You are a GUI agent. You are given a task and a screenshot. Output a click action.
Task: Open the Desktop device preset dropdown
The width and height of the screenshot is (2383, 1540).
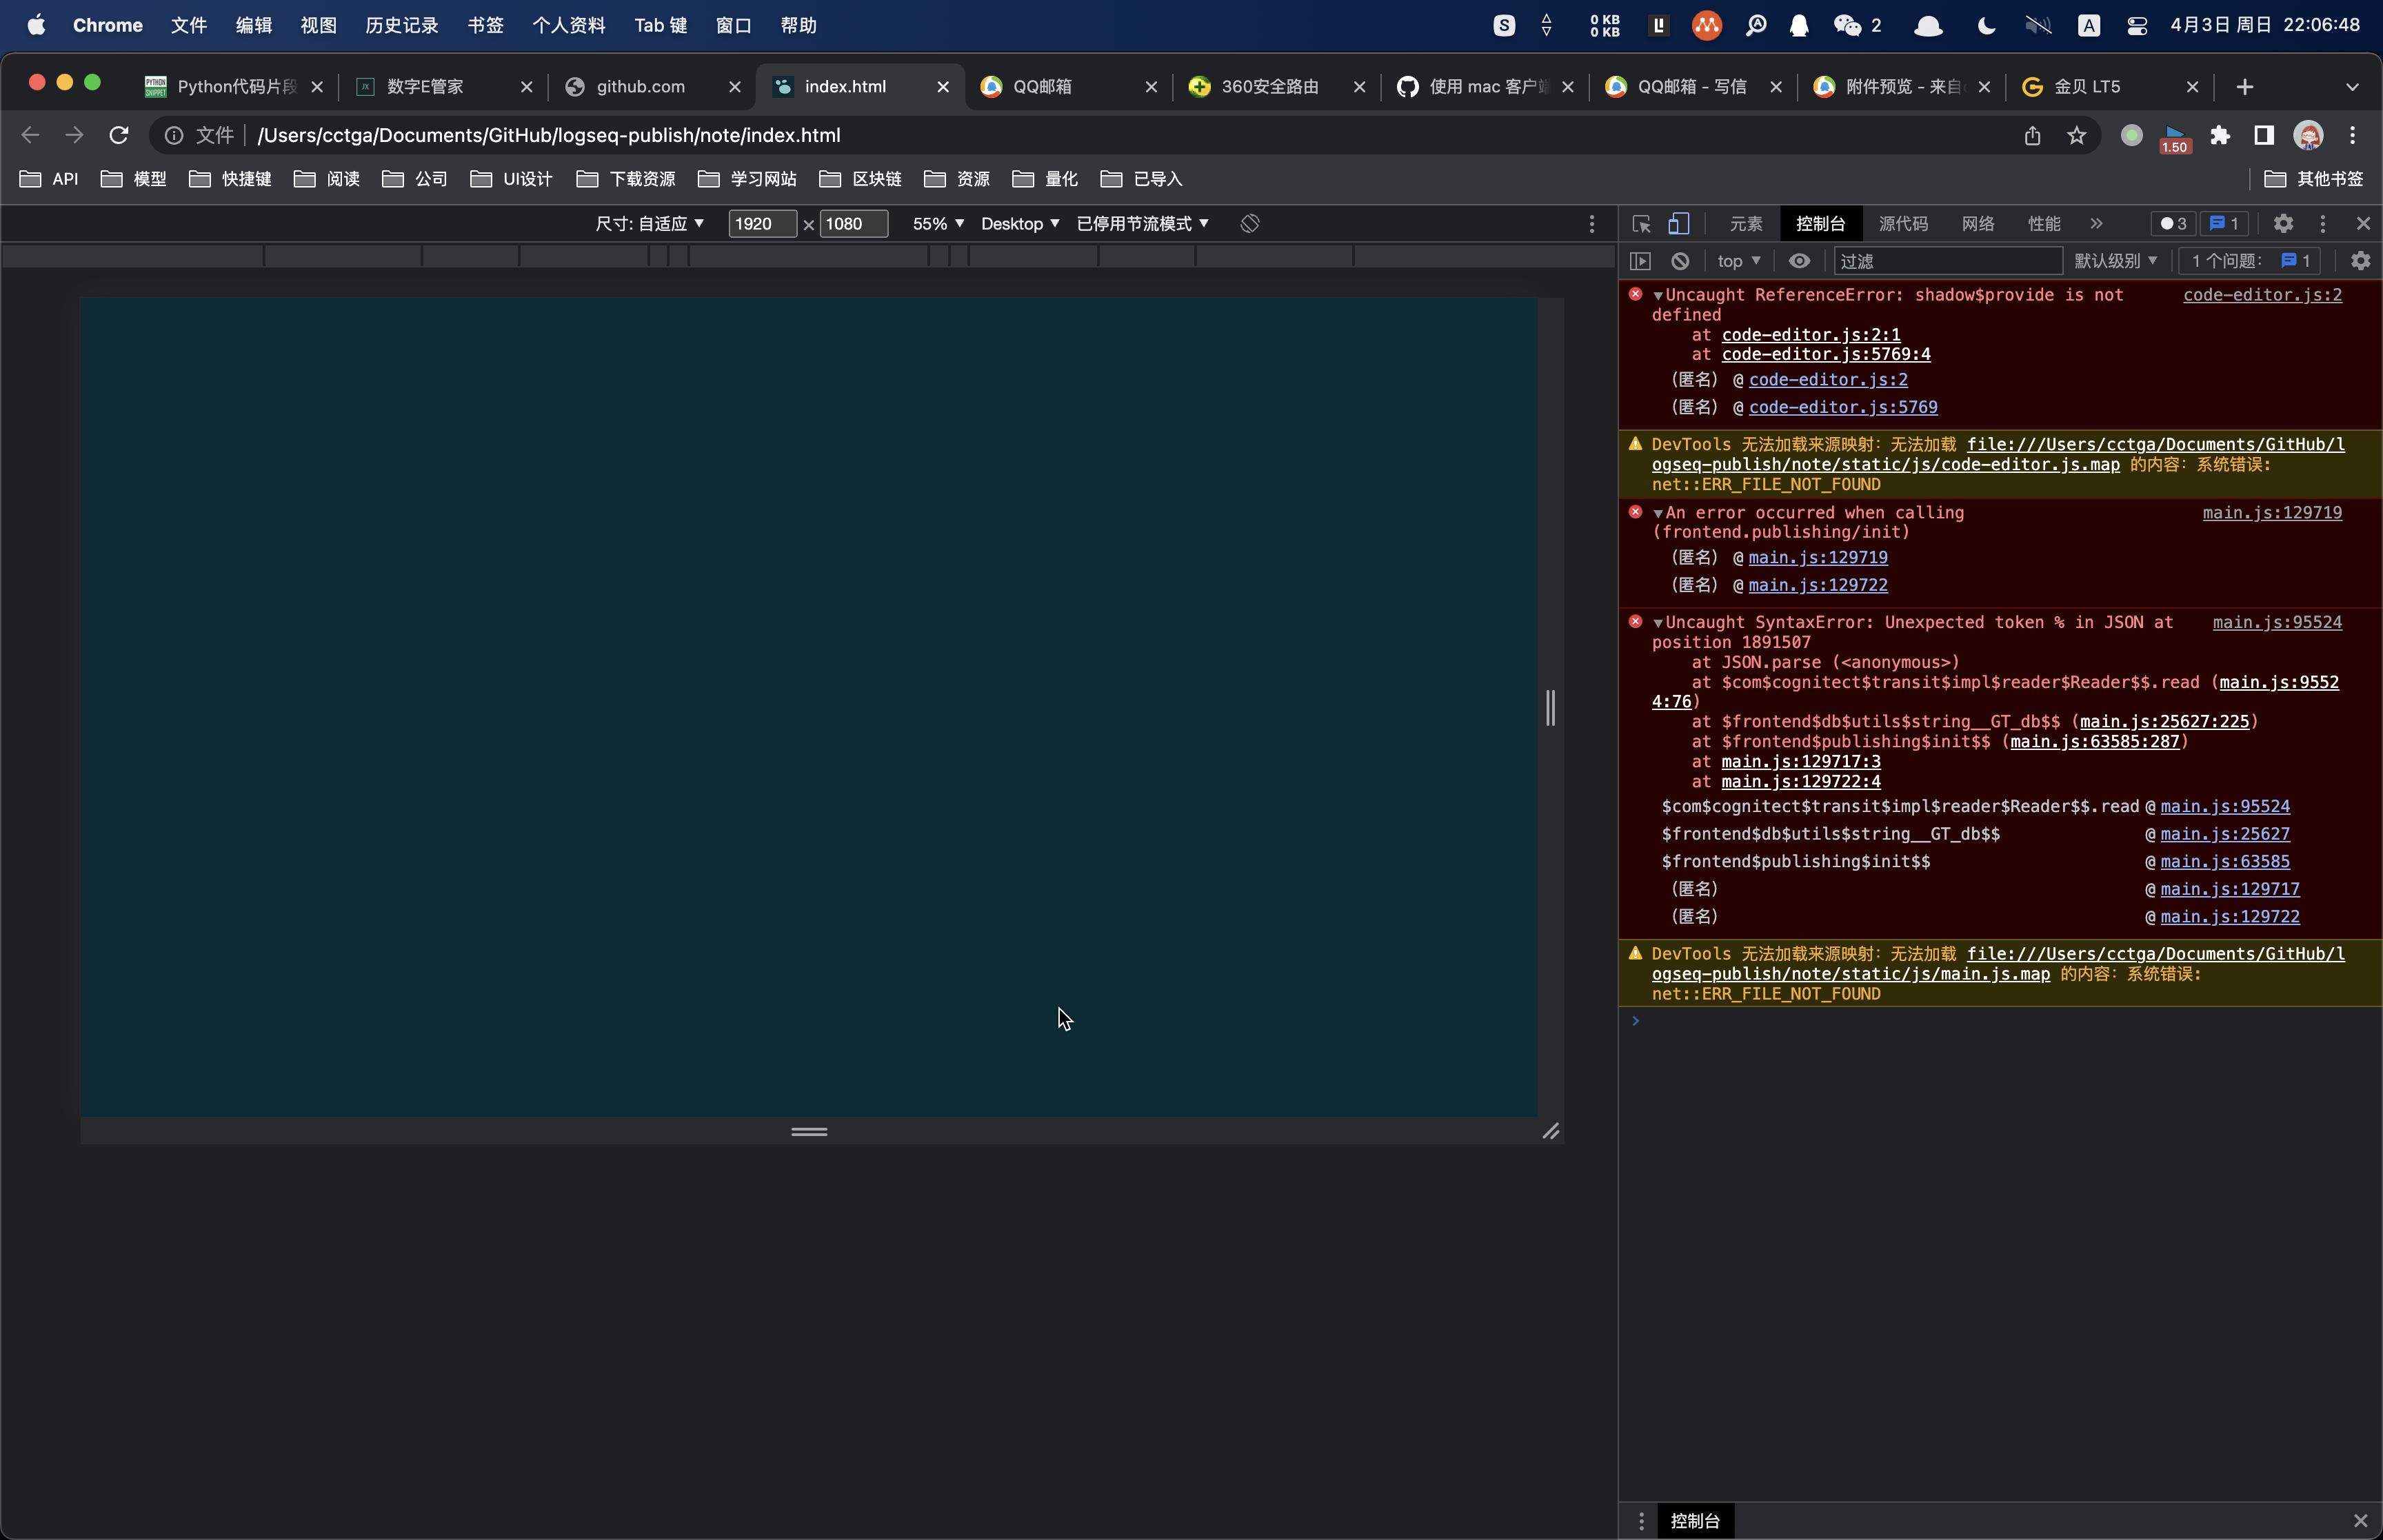(1020, 224)
